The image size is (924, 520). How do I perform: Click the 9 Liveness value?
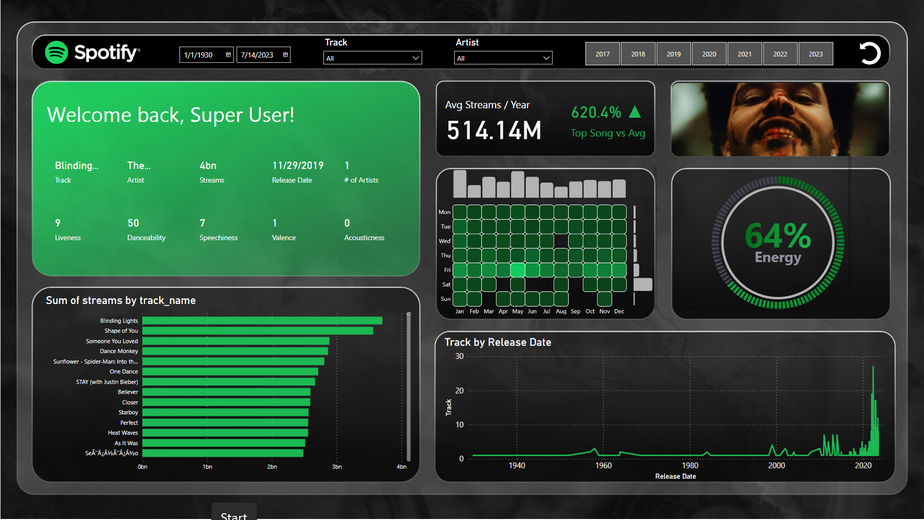pyautogui.click(x=58, y=223)
